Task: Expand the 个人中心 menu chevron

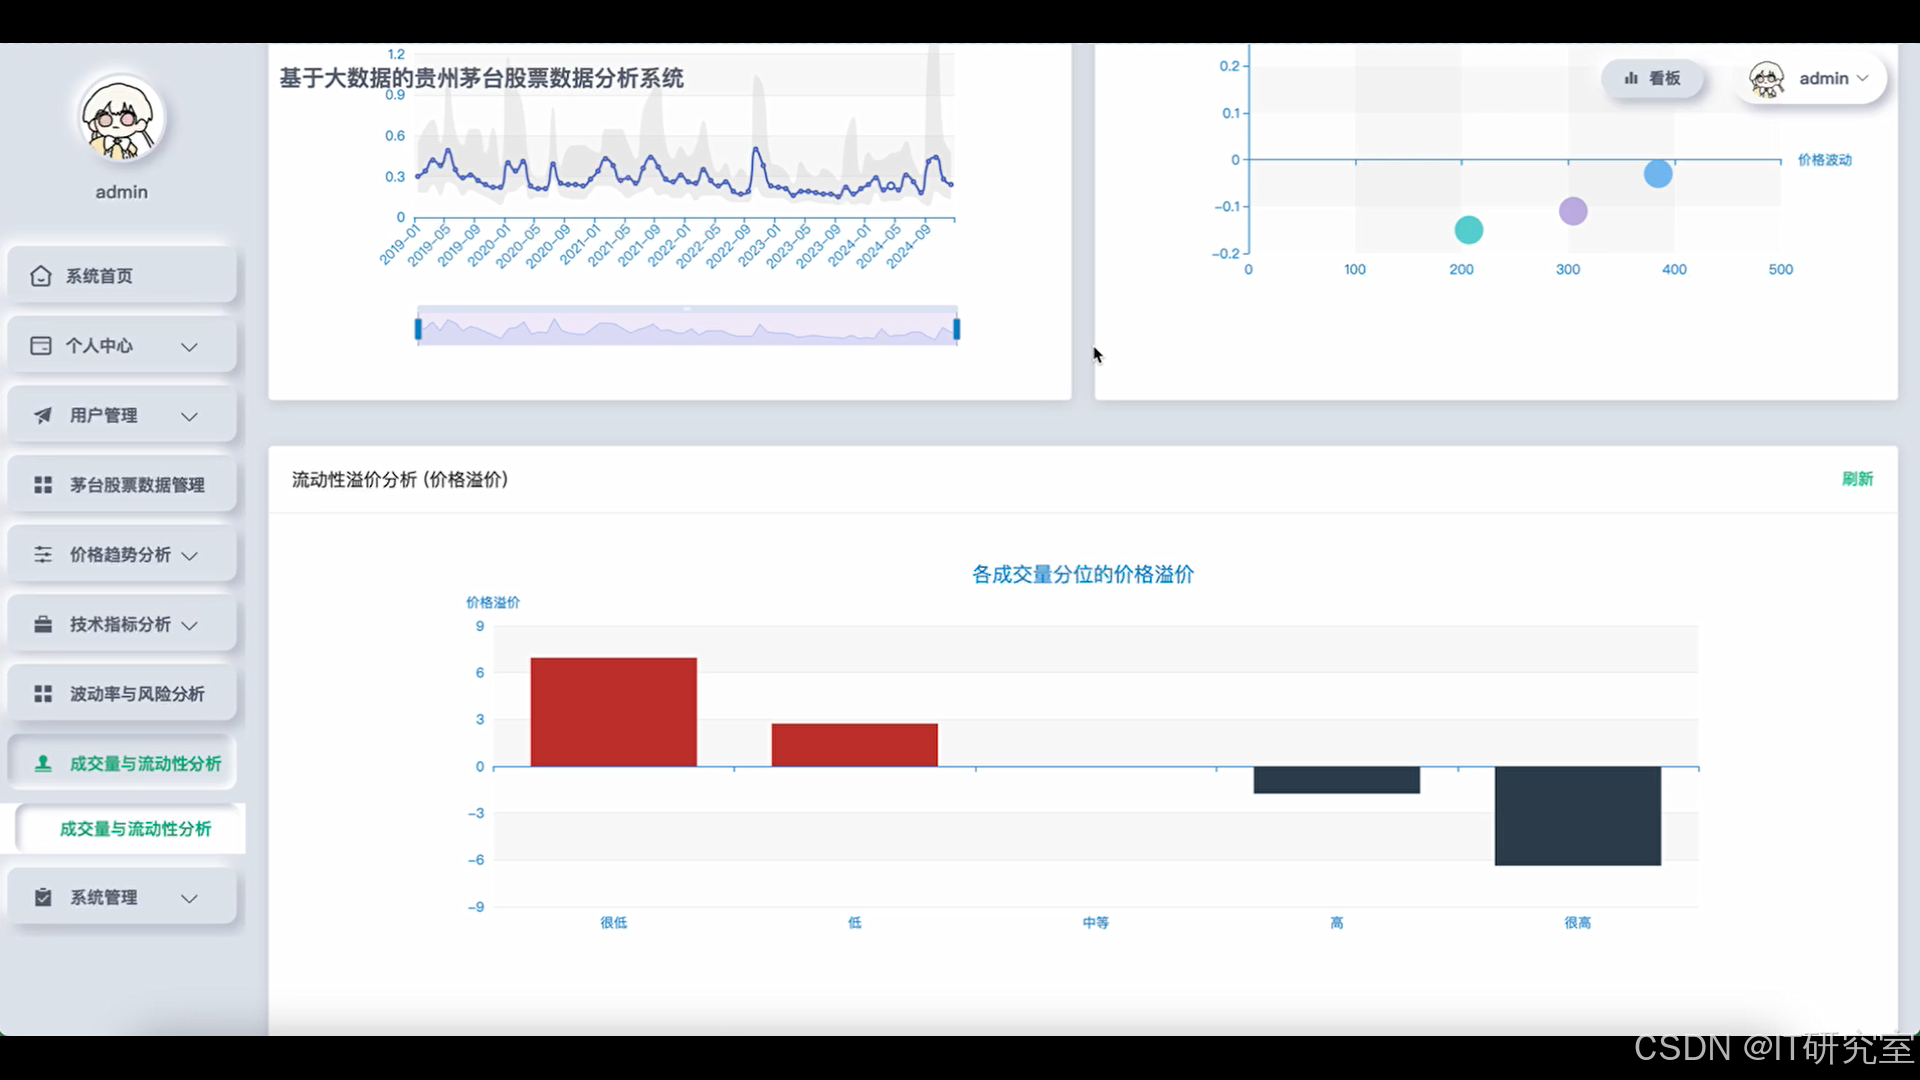Action: coord(189,346)
